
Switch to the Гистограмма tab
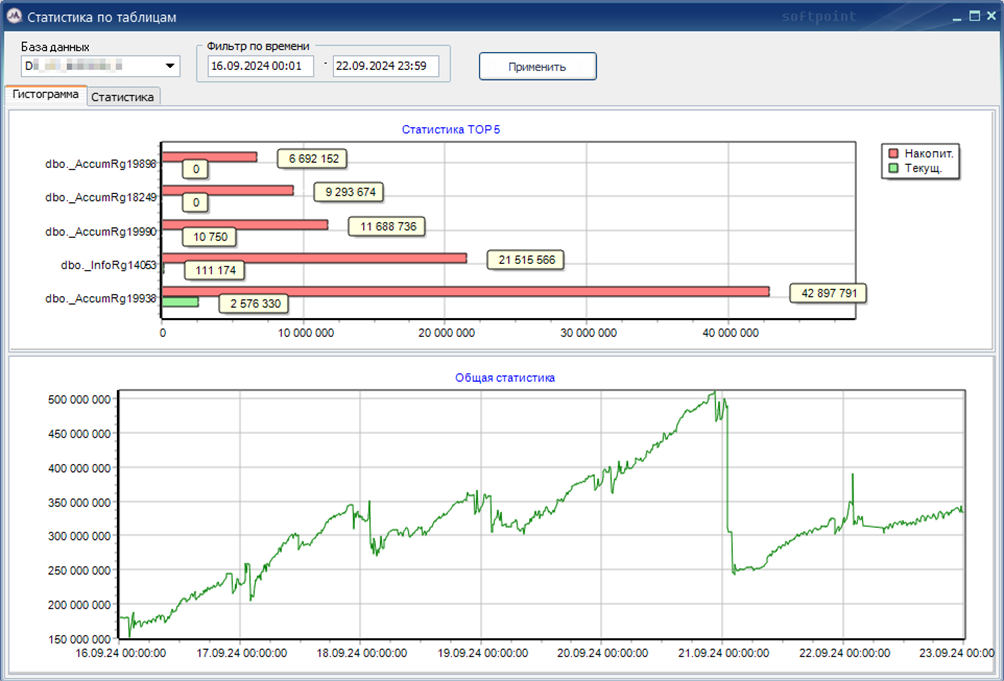click(x=46, y=95)
